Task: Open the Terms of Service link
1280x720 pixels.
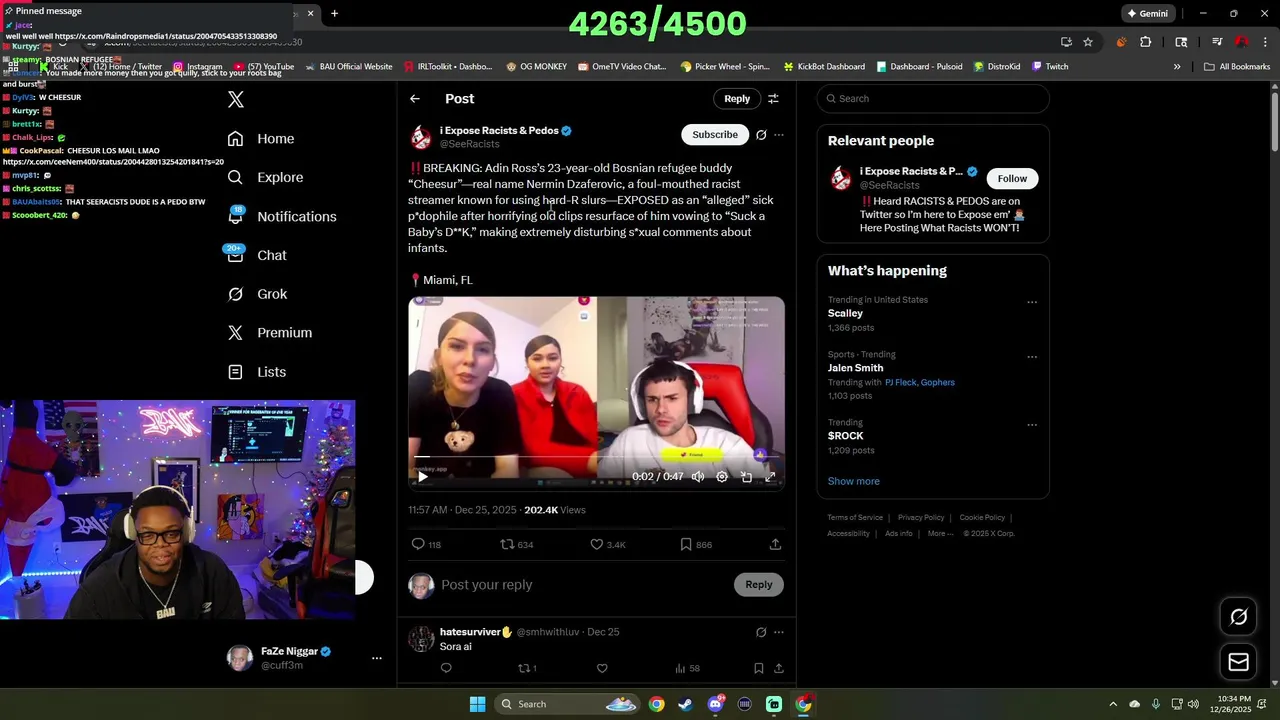Action: pos(855,518)
